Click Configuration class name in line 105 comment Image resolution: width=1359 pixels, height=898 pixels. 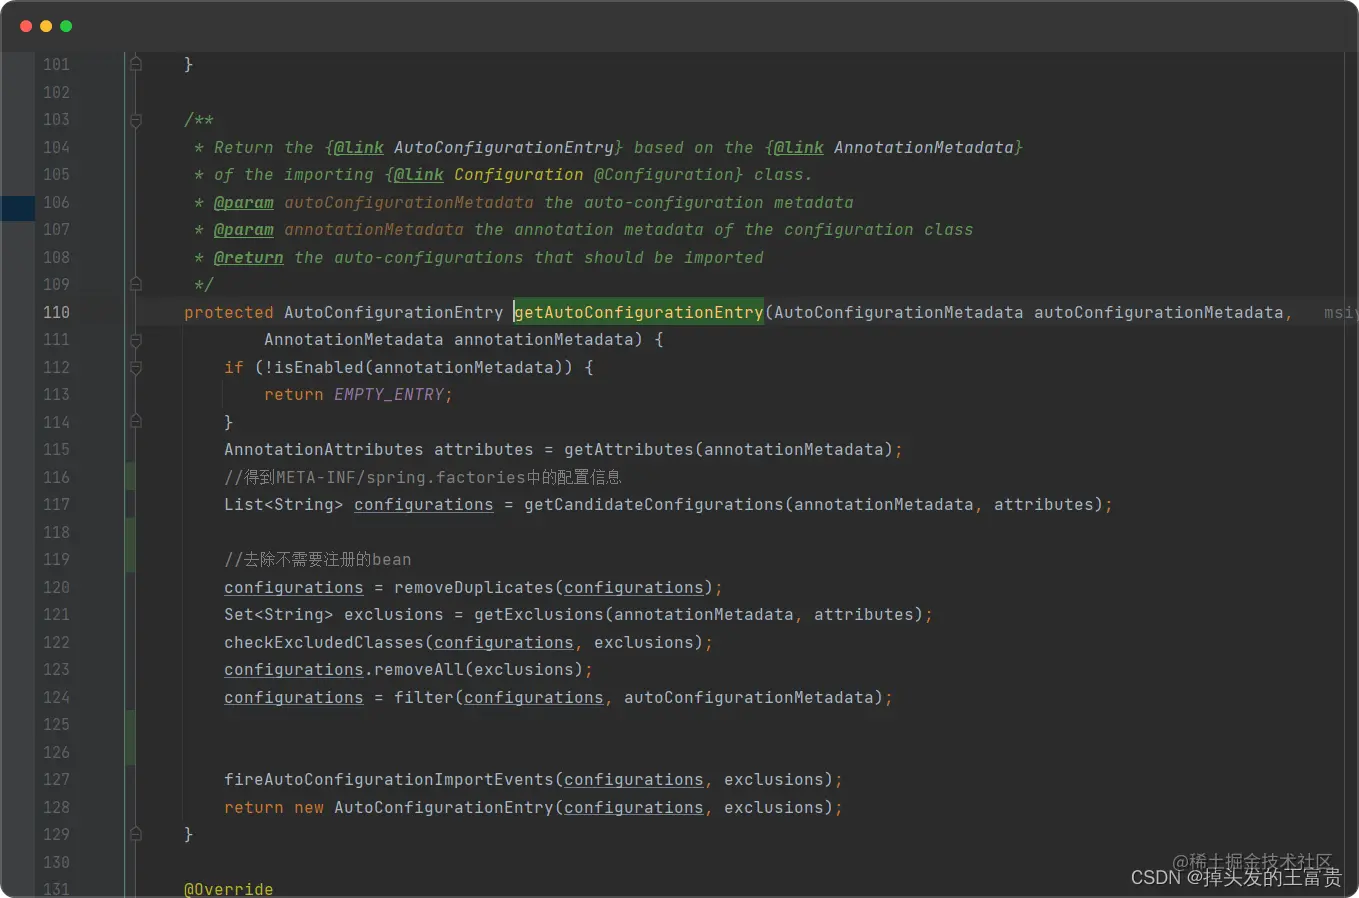(519, 175)
